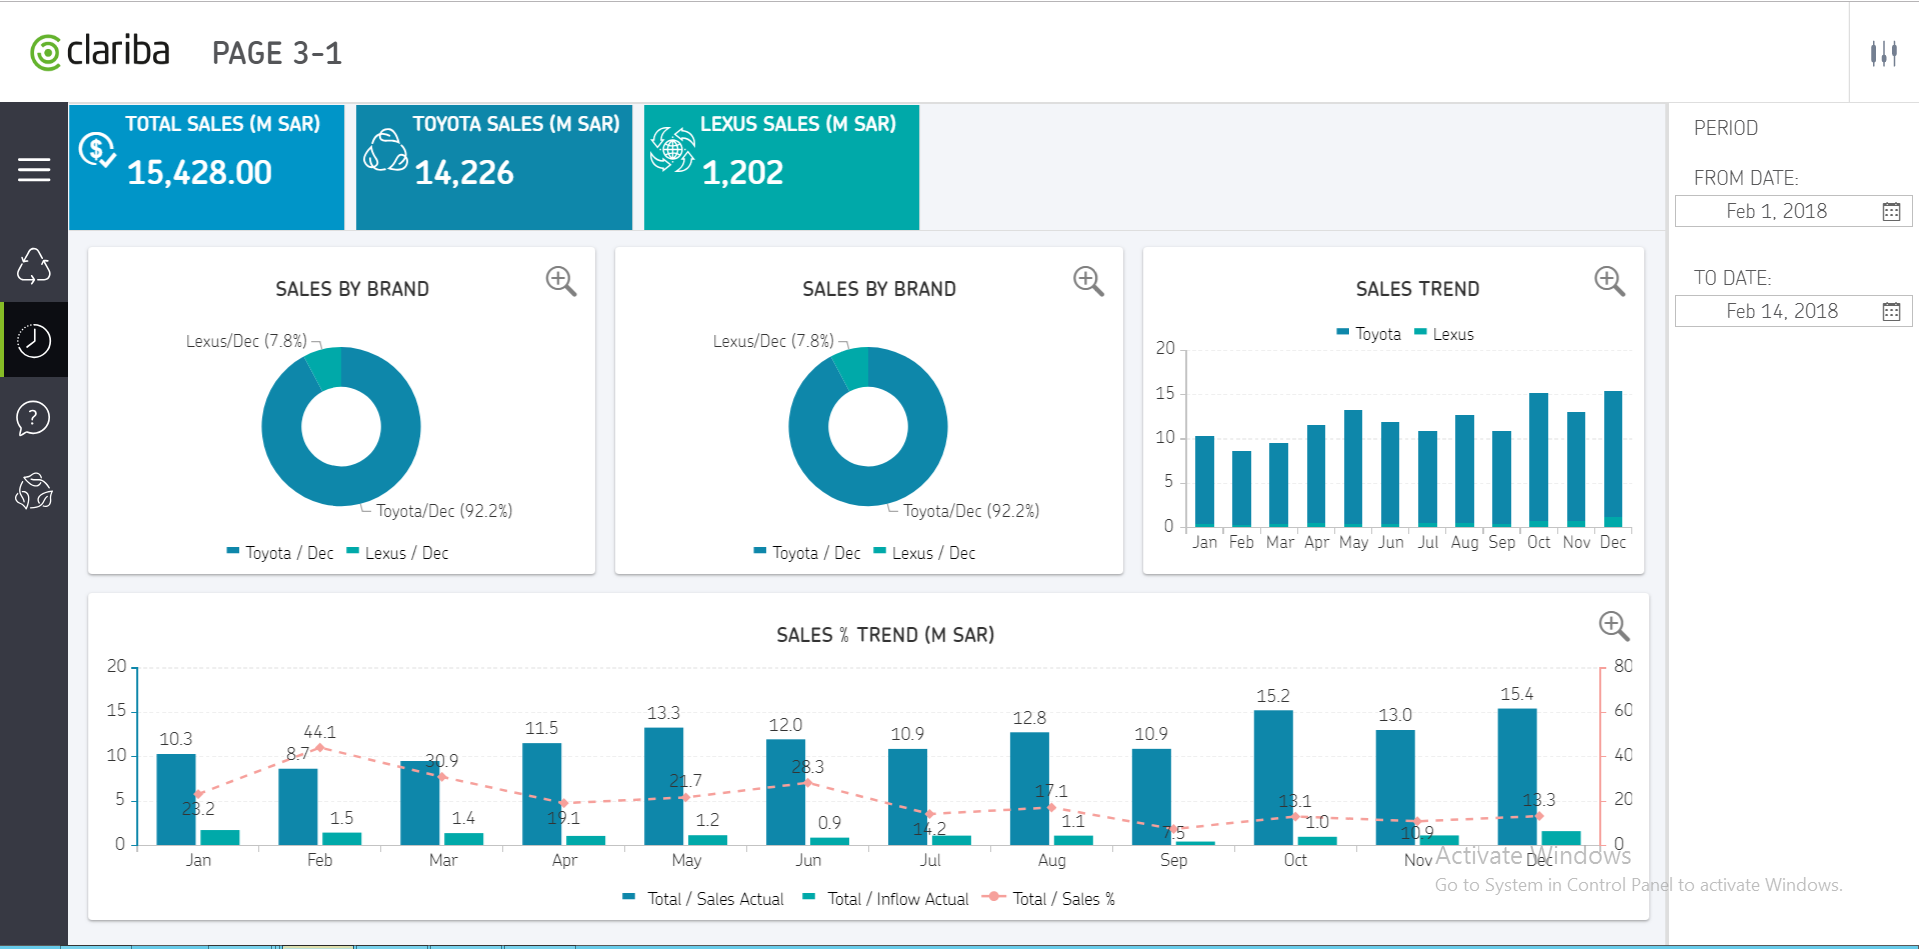Click the Oct 15.2 bar in Sales % Trend
The width and height of the screenshot is (1919, 949).
(x=1273, y=777)
